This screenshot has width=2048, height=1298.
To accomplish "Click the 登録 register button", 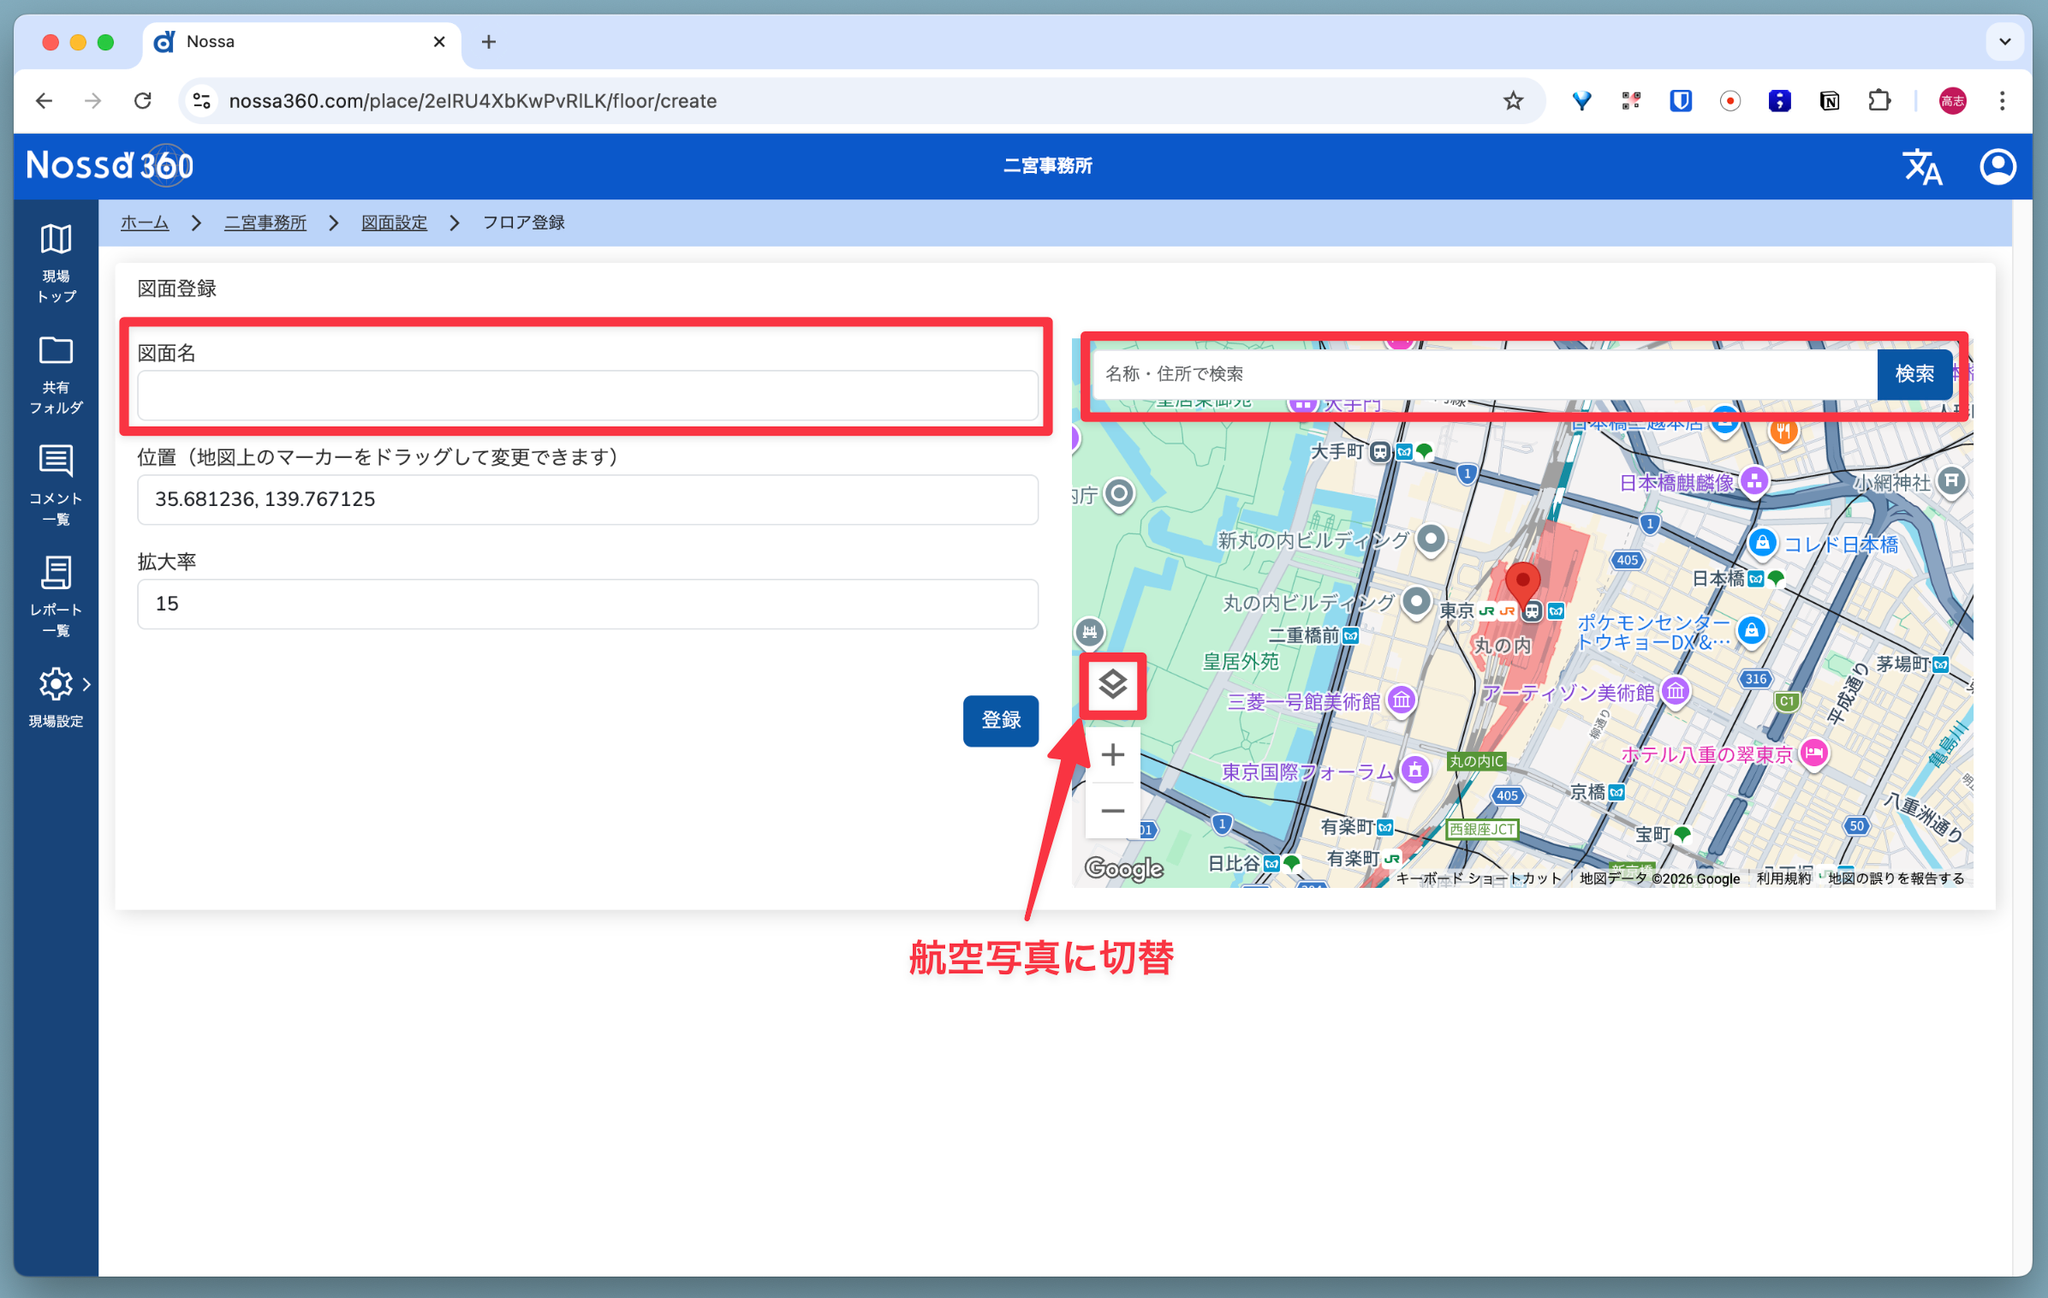I will (999, 720).
